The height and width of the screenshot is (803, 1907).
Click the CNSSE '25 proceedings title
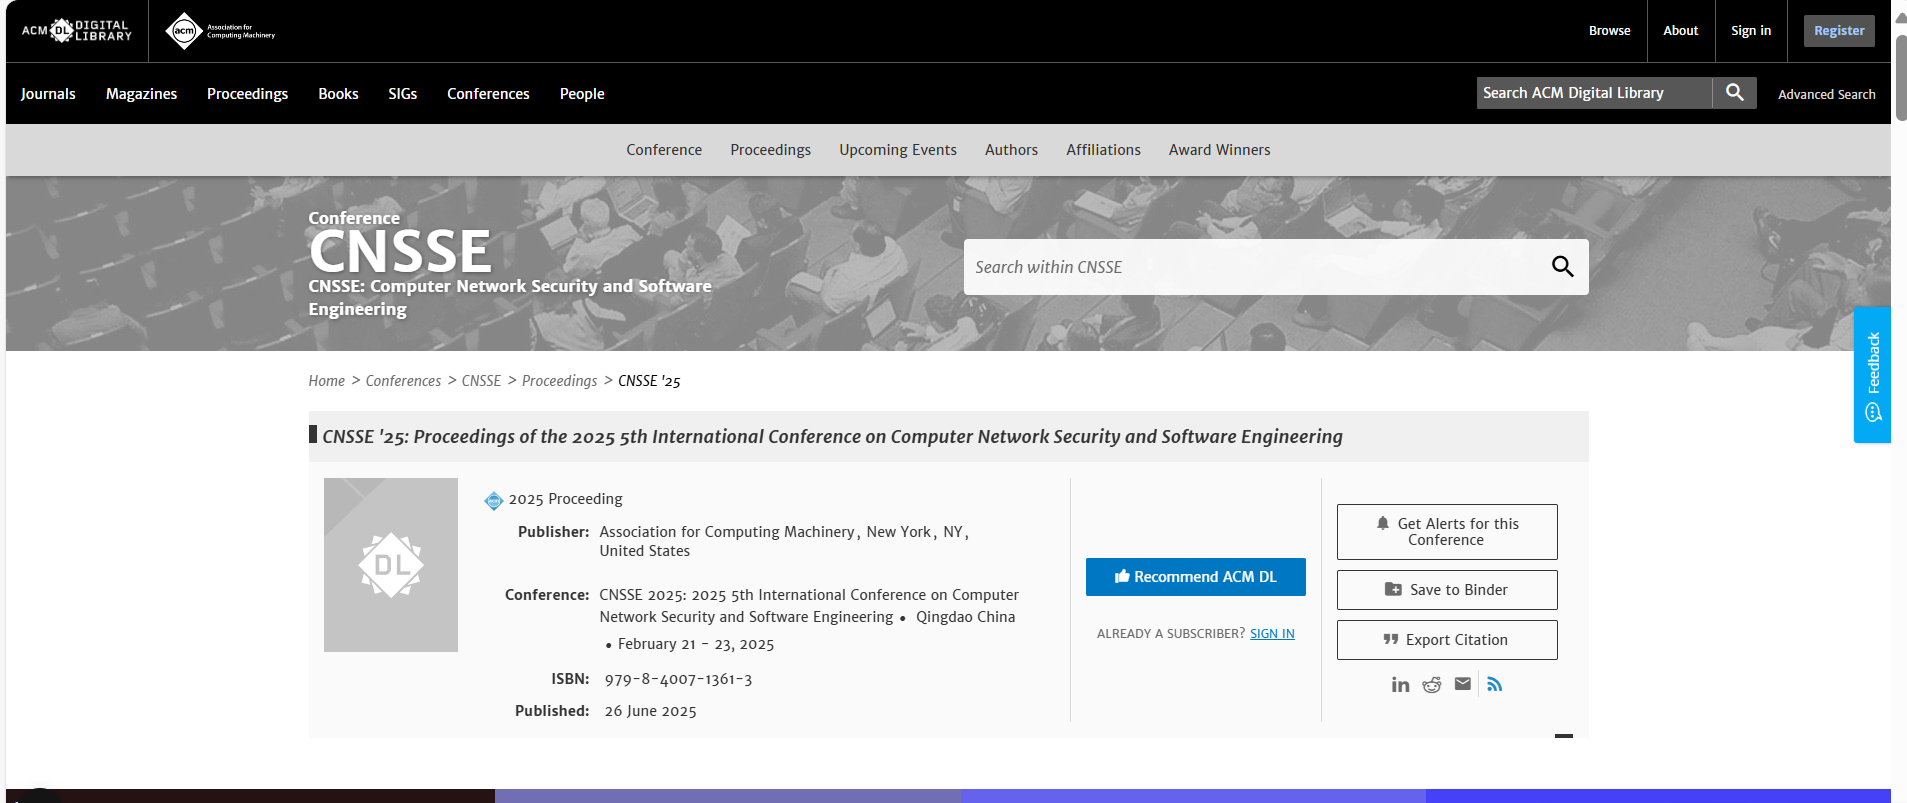click(x=832, y=437)
